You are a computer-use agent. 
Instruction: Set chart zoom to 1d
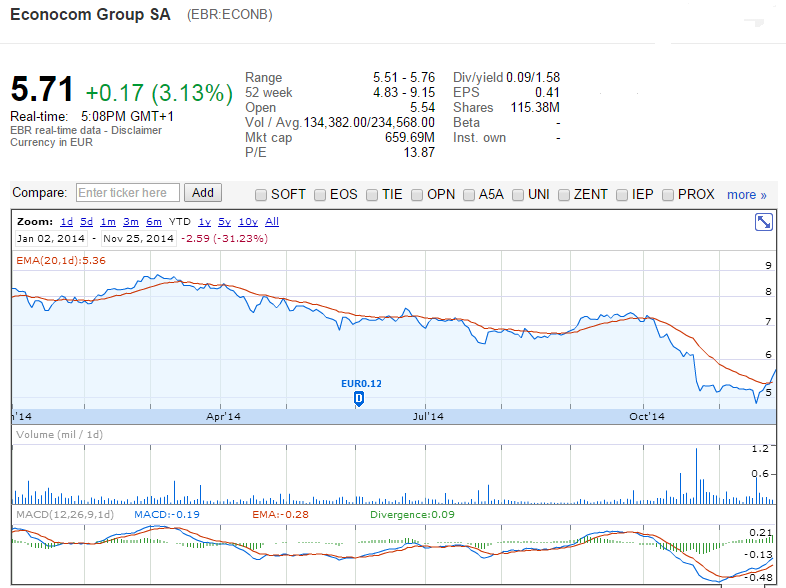click(67, 222)
